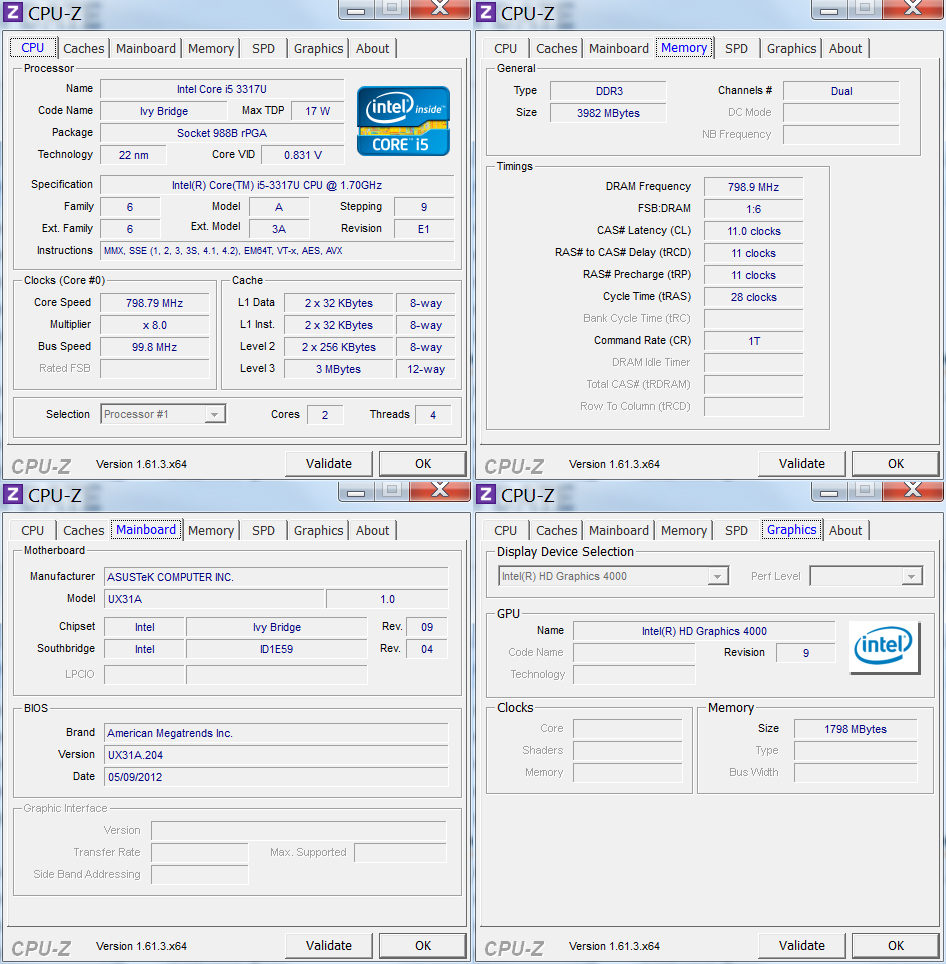This screenshot has width=946, height=964.
Task: Click the Validate button on the CPU window
Action: coord(328,463)
